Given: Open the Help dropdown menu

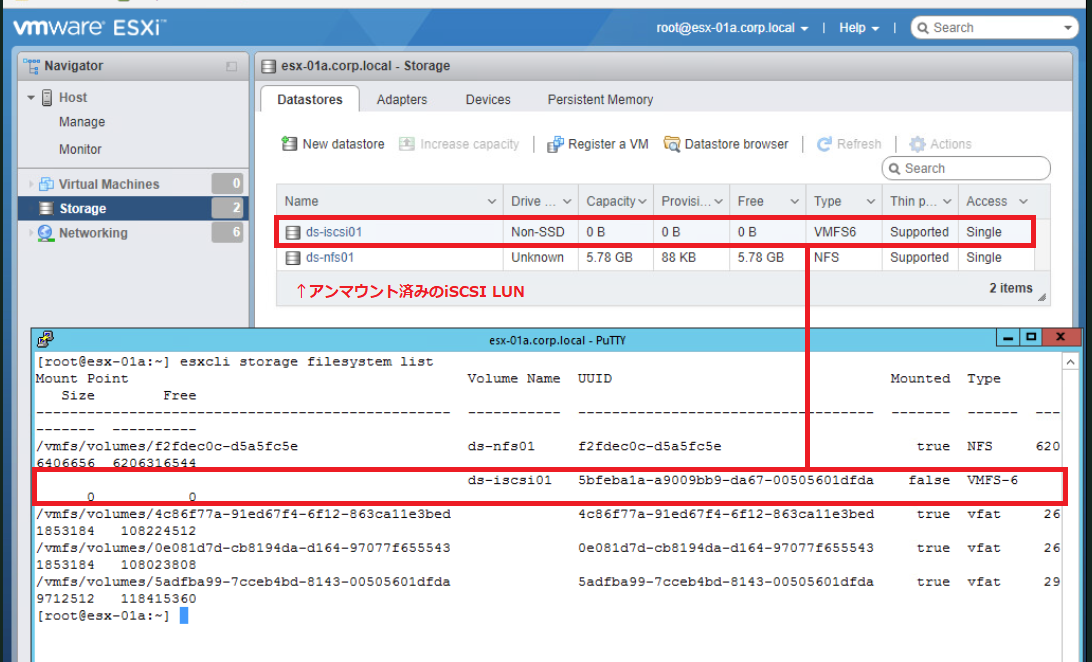Looking at the screenshot, I should tap(859, 28).
